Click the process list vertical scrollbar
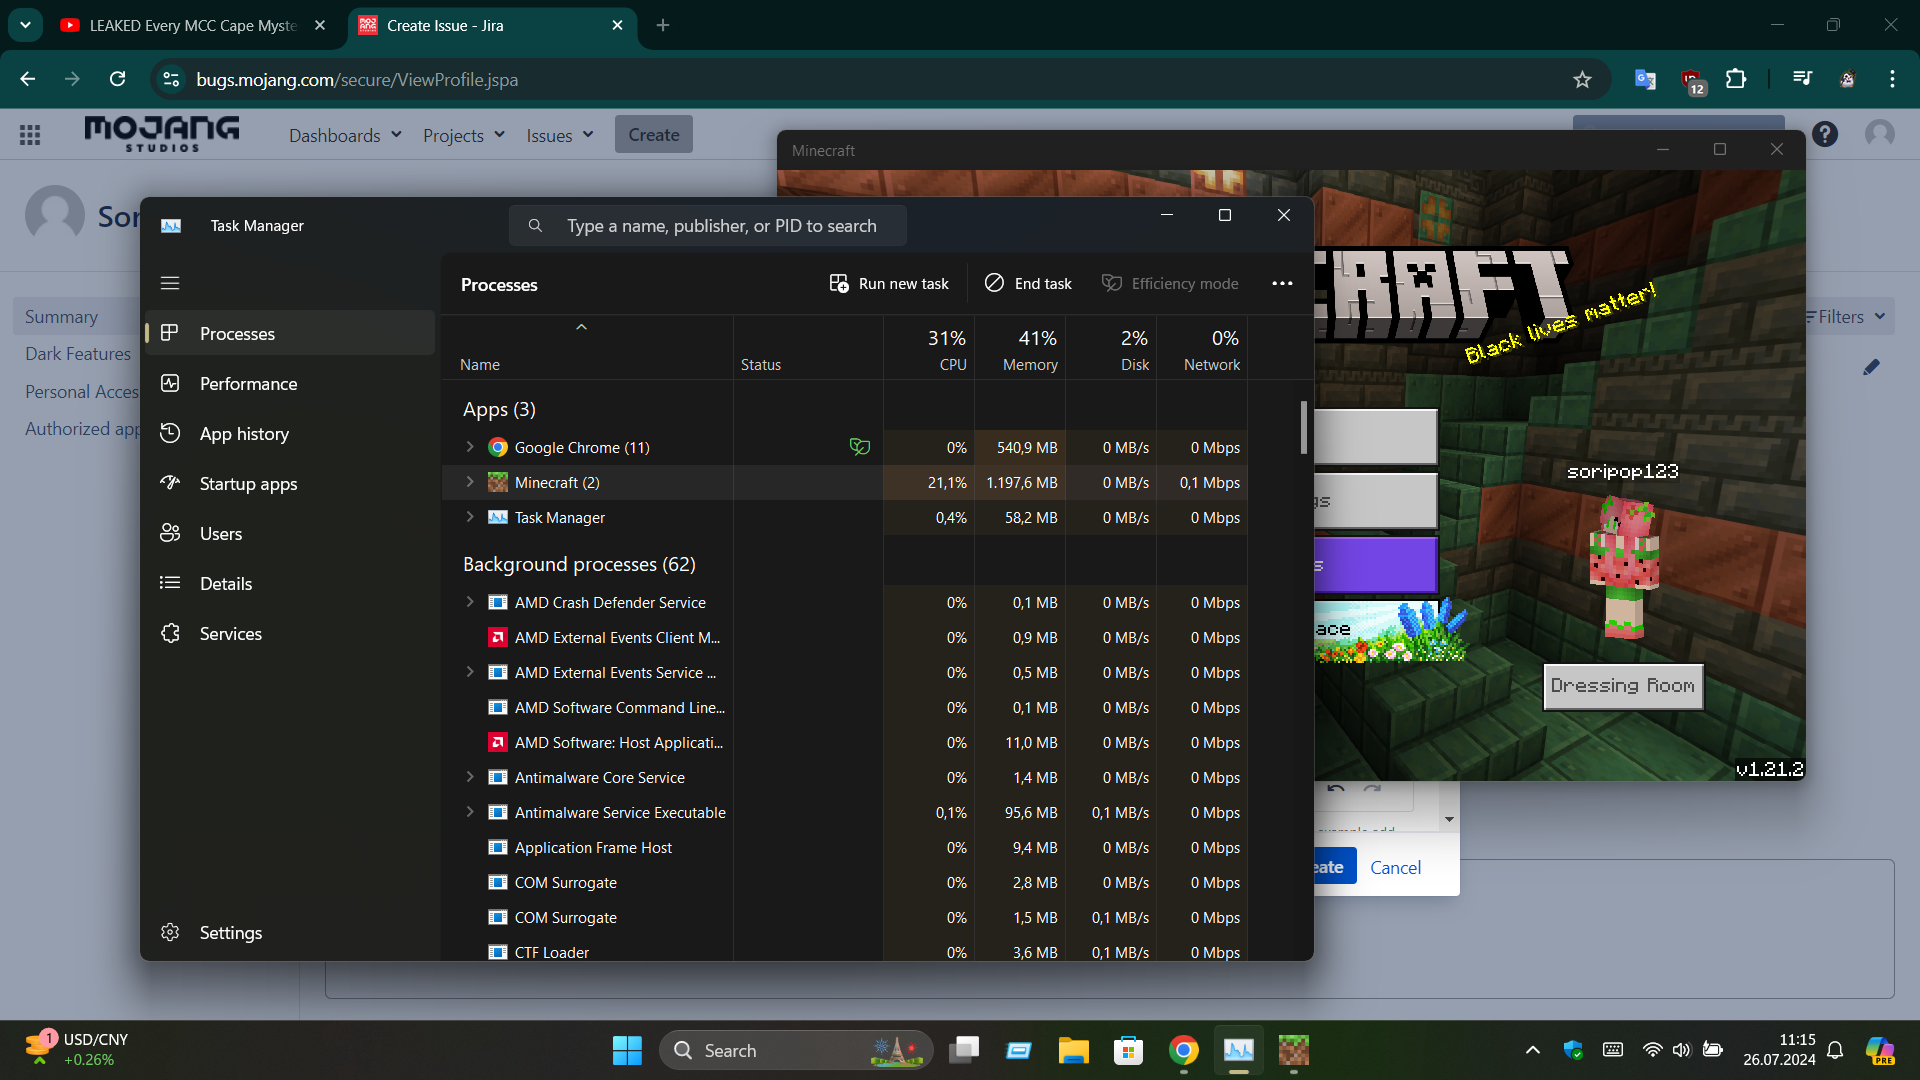This screenshot has height=1080, width=1920. 1303,427
